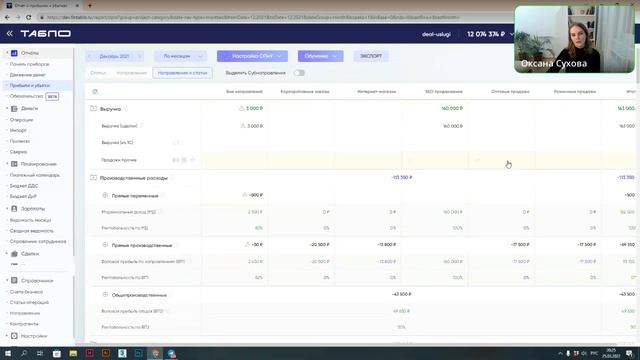The image size is (640, 360).
Task: Open the Настройки ОПиУ dropdown
Action: [x=252, y=56]
